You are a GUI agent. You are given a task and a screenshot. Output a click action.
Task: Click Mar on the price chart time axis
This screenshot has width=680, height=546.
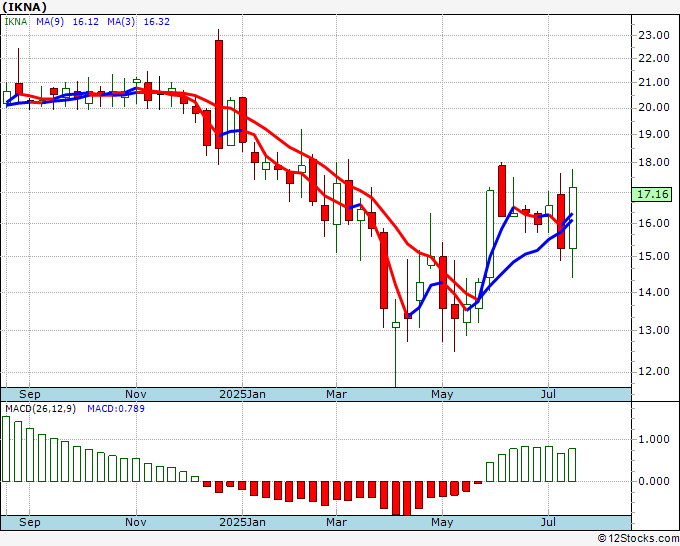(337, 394)
